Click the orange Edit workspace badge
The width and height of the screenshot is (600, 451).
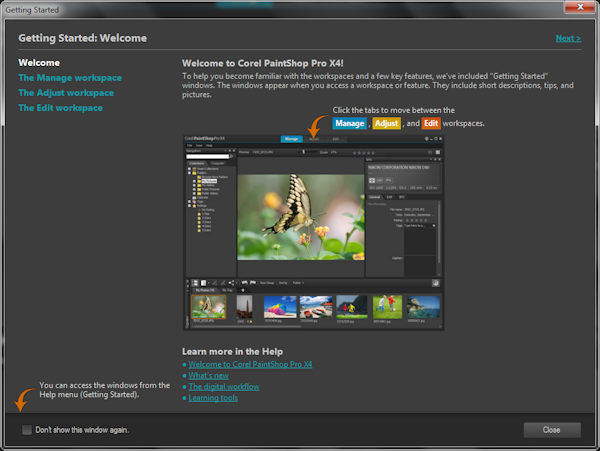[x=431, y=123]
